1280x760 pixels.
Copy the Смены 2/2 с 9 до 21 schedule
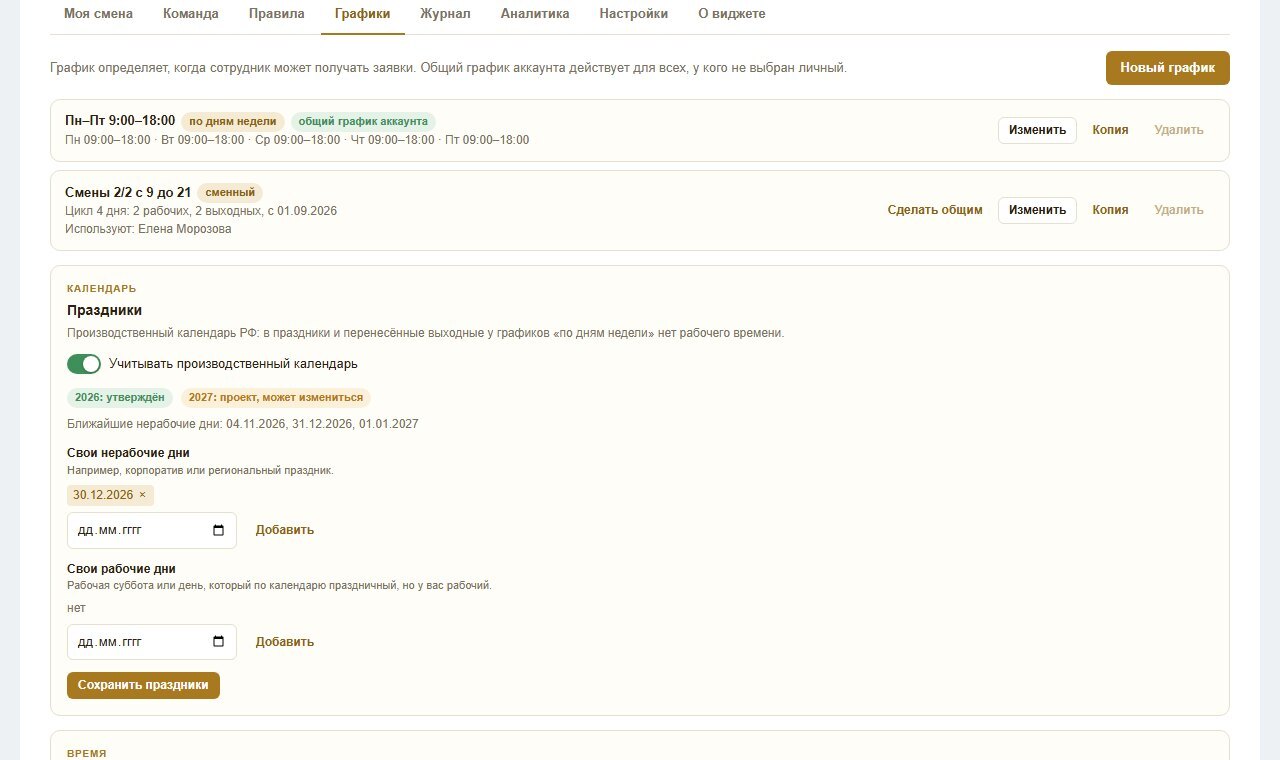[x=1110, y=210]
